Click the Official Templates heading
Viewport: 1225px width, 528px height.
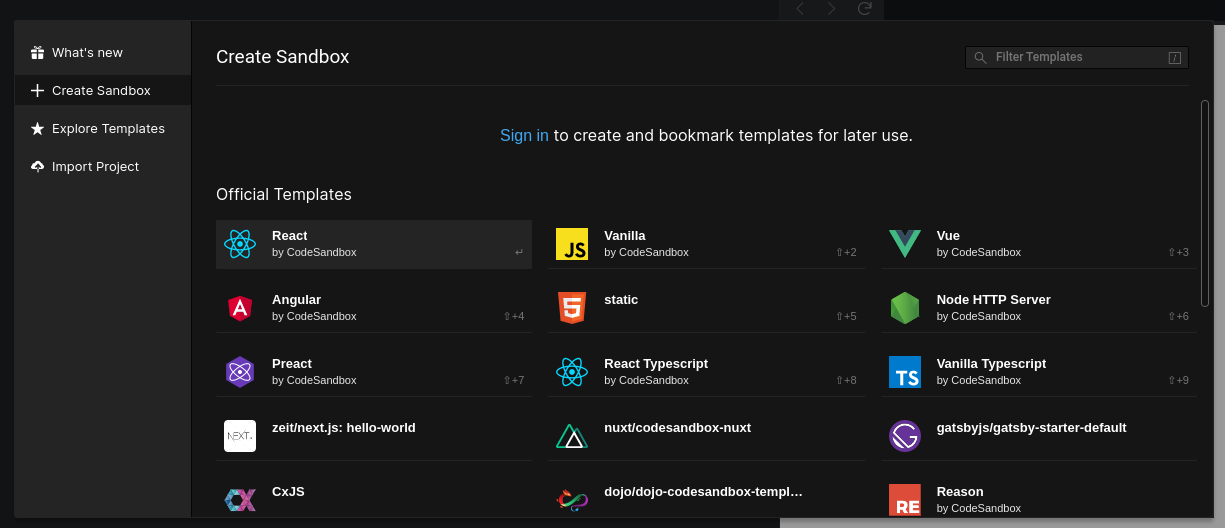[x=284, y=194]
